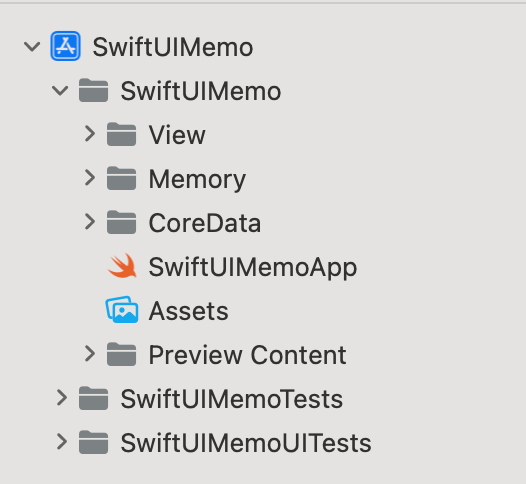Click the SwiftUIMemoUITests folder icon
The width and height of the screenshot is (526, 484).
click(93, 442)
